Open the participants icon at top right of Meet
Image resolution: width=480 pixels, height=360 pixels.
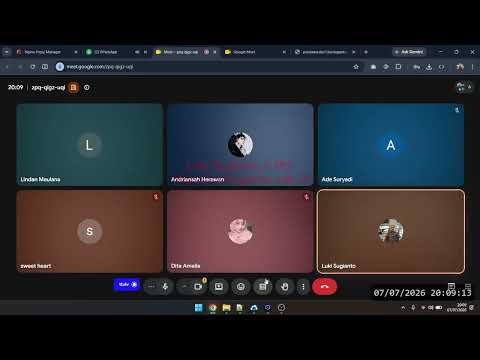461,87
